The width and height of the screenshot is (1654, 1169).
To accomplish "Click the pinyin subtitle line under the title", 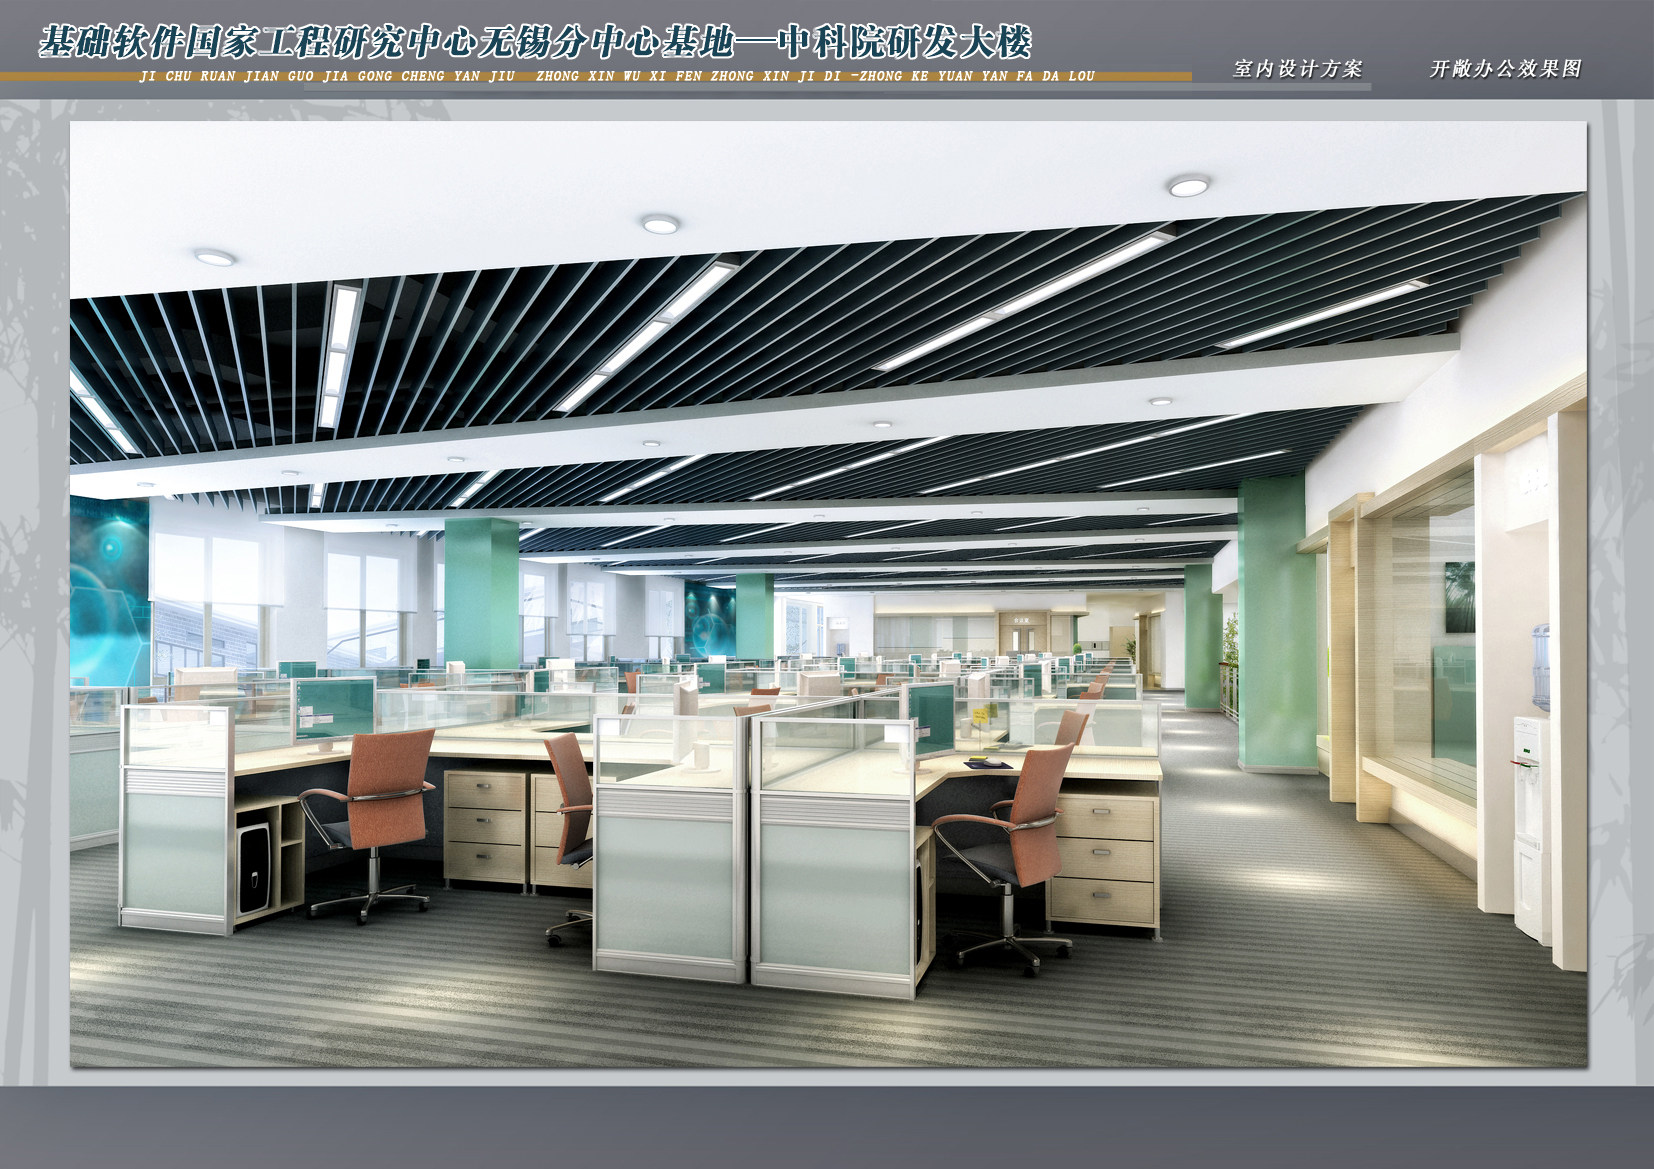I will 617,76.
